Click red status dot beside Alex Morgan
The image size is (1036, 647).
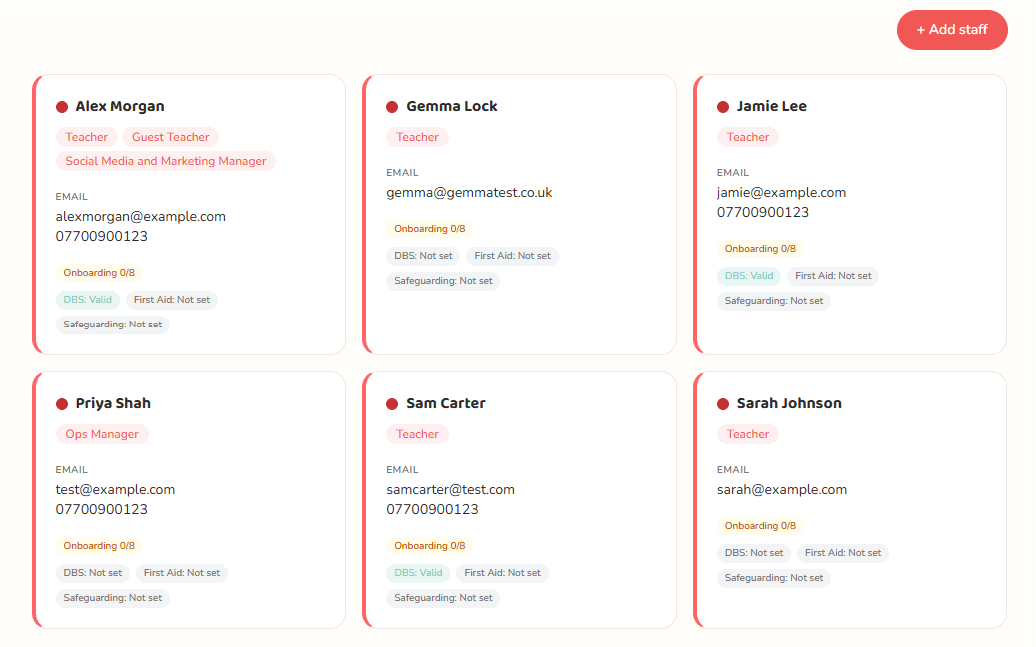(x=62, y=106)
